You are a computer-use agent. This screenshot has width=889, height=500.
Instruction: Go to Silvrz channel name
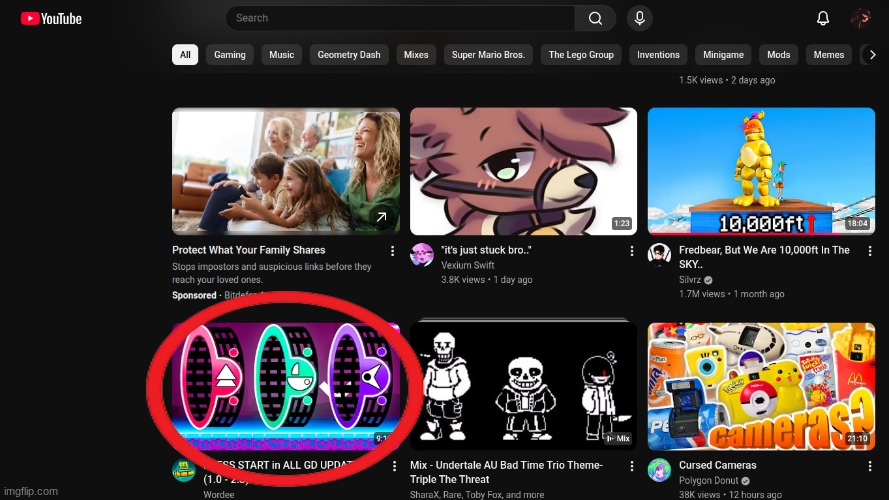[690, 280]
